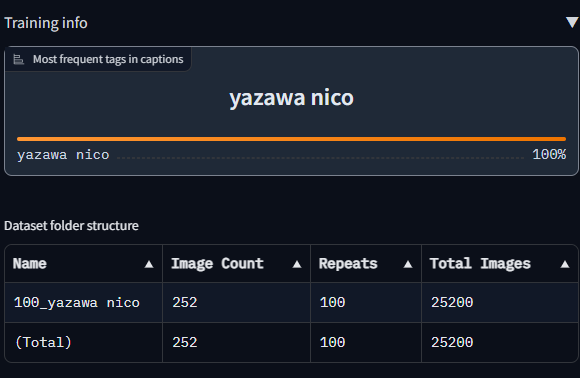Select the 100_yazawa nico folder cell
The image size is (580, 378).
point(84,303)
